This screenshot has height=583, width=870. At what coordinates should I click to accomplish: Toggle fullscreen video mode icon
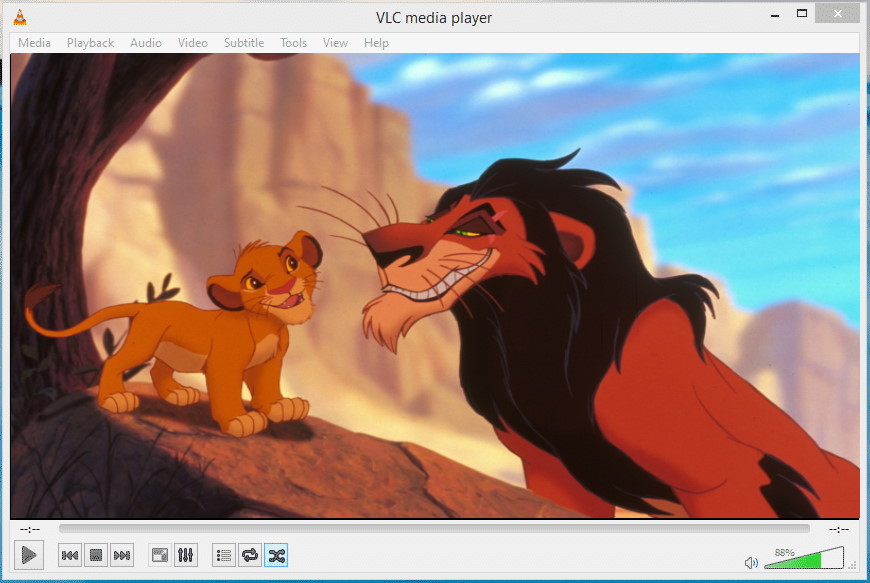160,555
